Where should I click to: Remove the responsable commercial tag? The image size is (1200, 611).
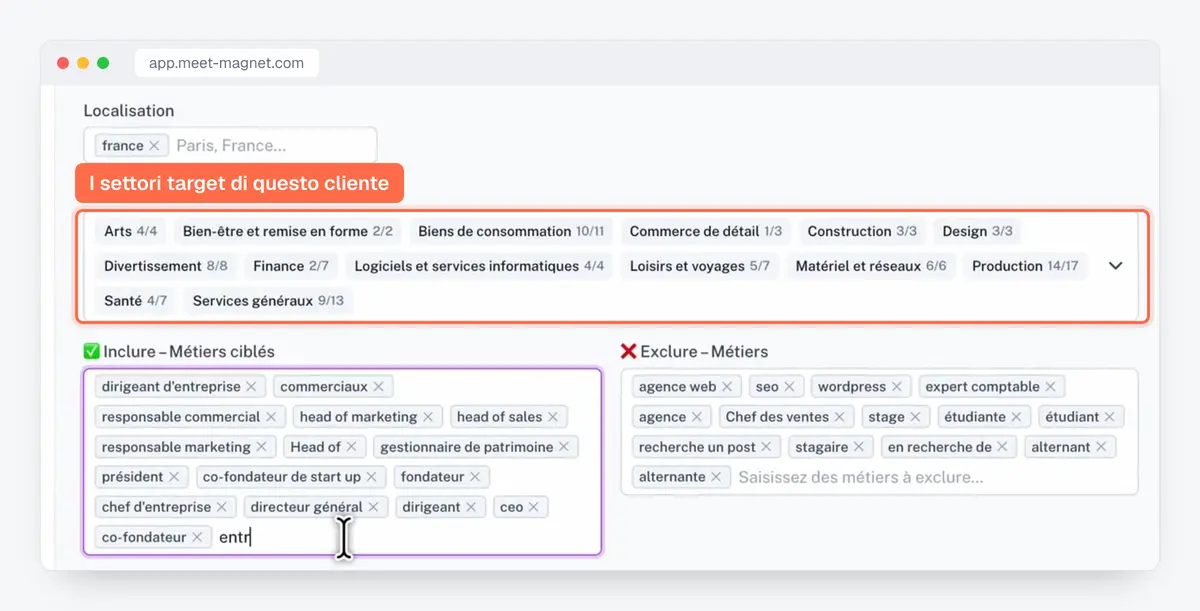[270, 417]
